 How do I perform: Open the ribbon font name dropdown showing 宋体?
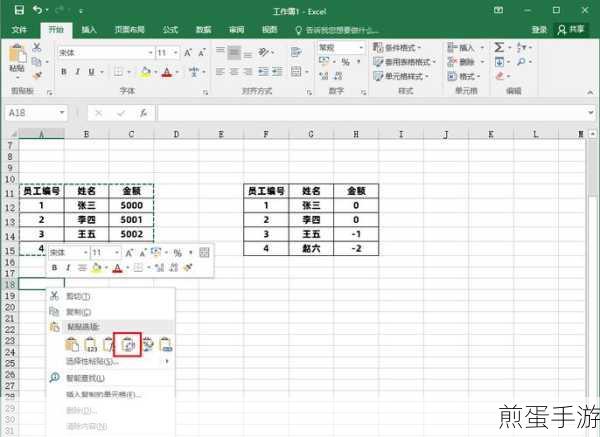150,53
